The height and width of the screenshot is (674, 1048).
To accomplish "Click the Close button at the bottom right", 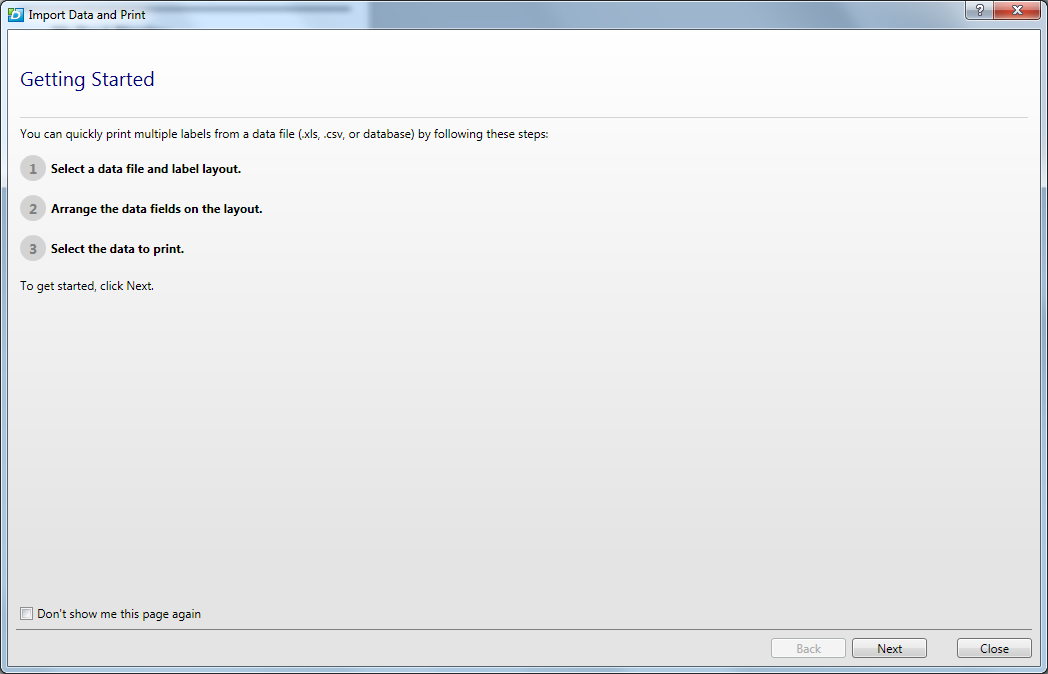I will coord(994,649).
